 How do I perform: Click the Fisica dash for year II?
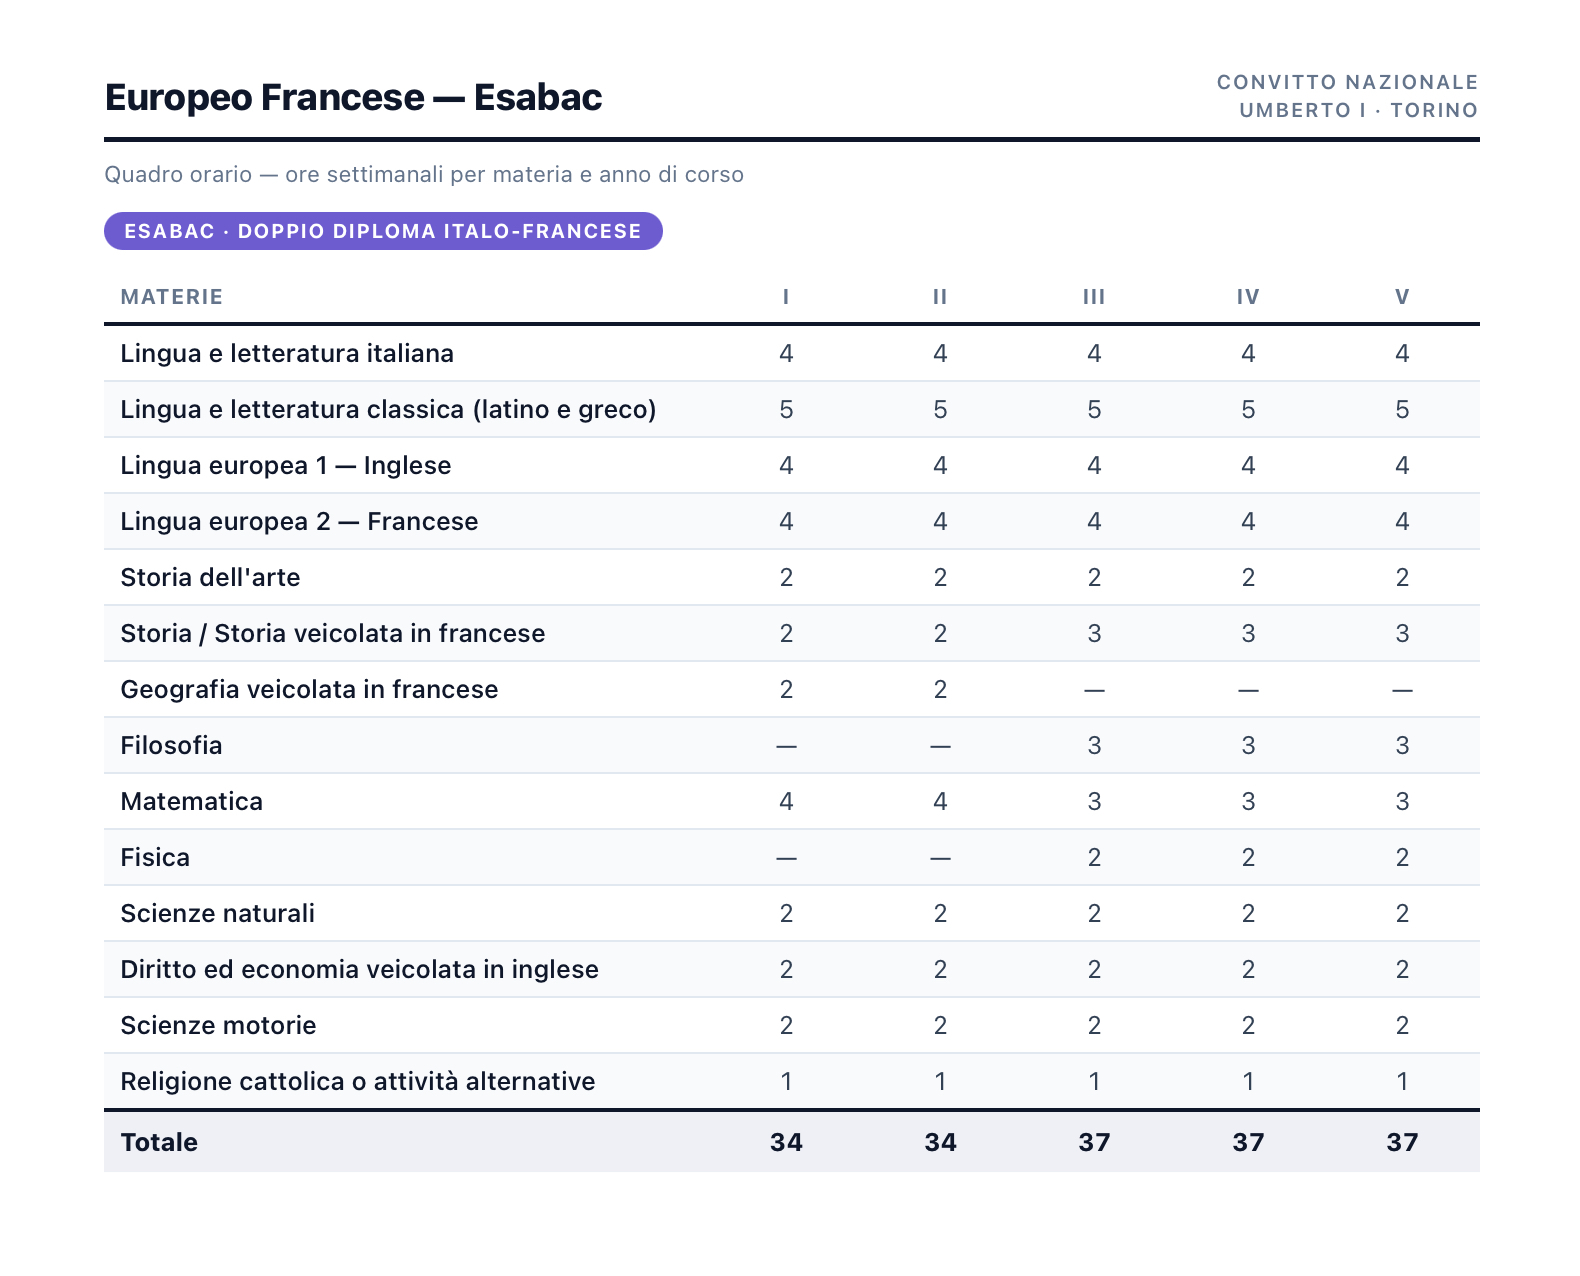pyautogui.click(x=940, y=858)
